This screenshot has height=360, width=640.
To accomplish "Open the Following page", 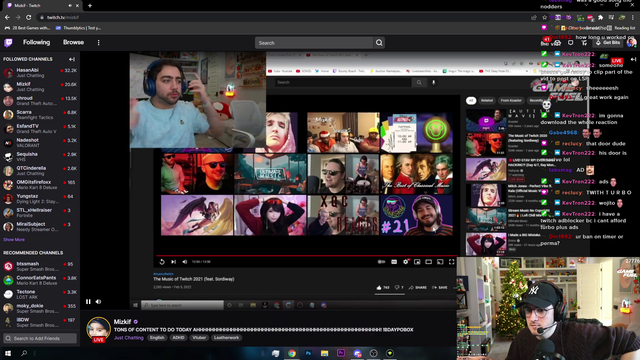I will (x=36, y=42).
